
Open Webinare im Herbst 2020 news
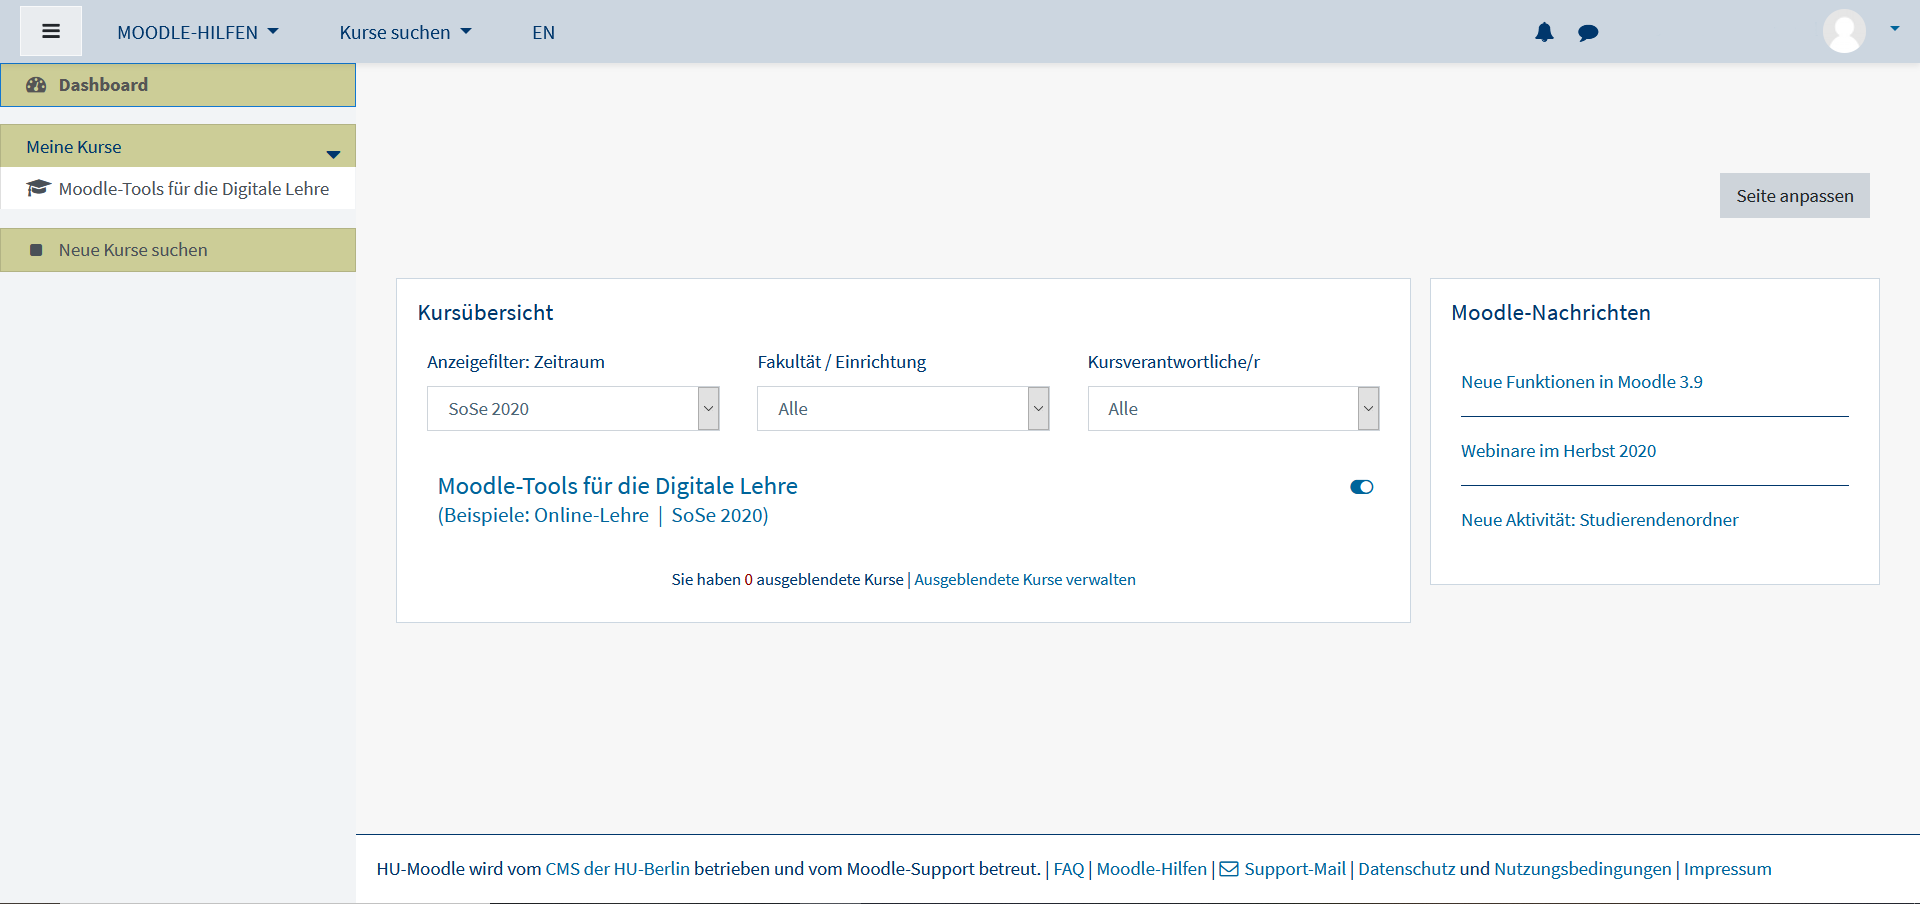[x=1558, y=451]
